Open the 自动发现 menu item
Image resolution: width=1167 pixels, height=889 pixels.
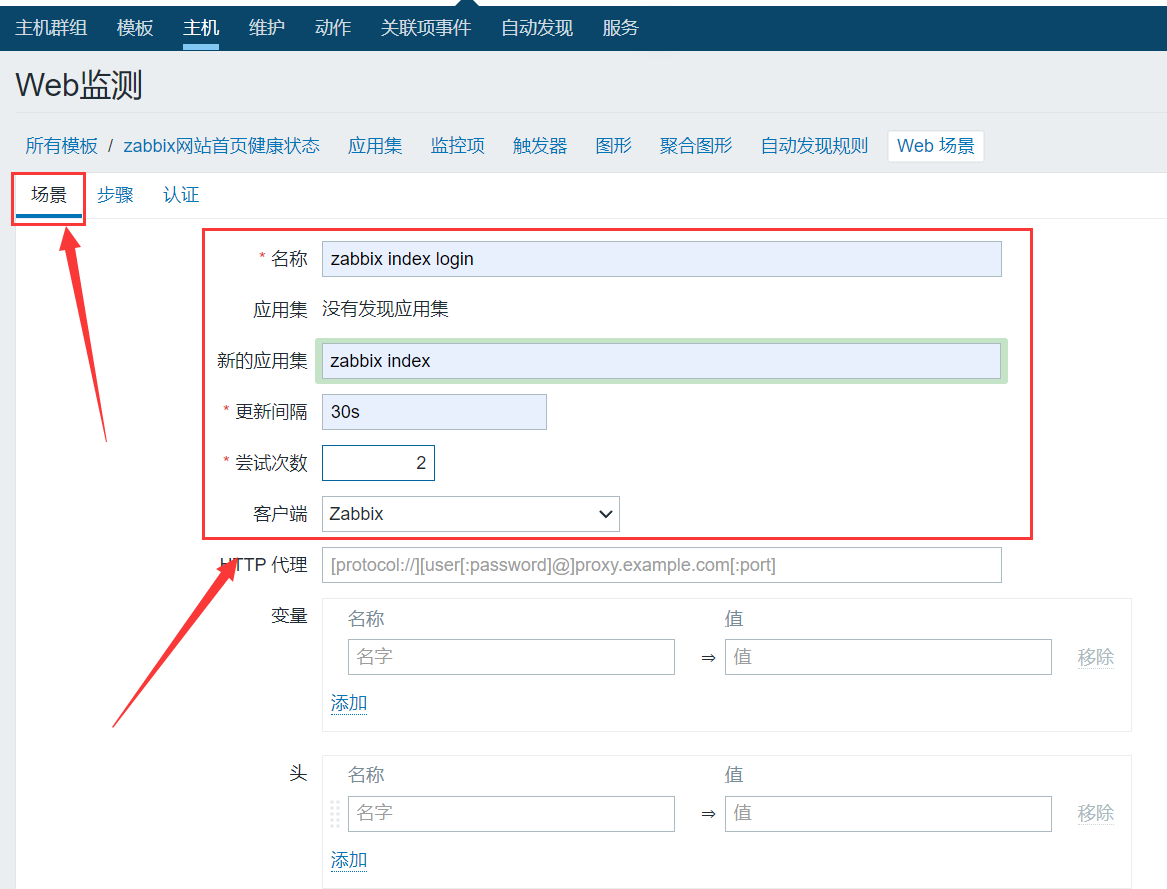[537, 28]
